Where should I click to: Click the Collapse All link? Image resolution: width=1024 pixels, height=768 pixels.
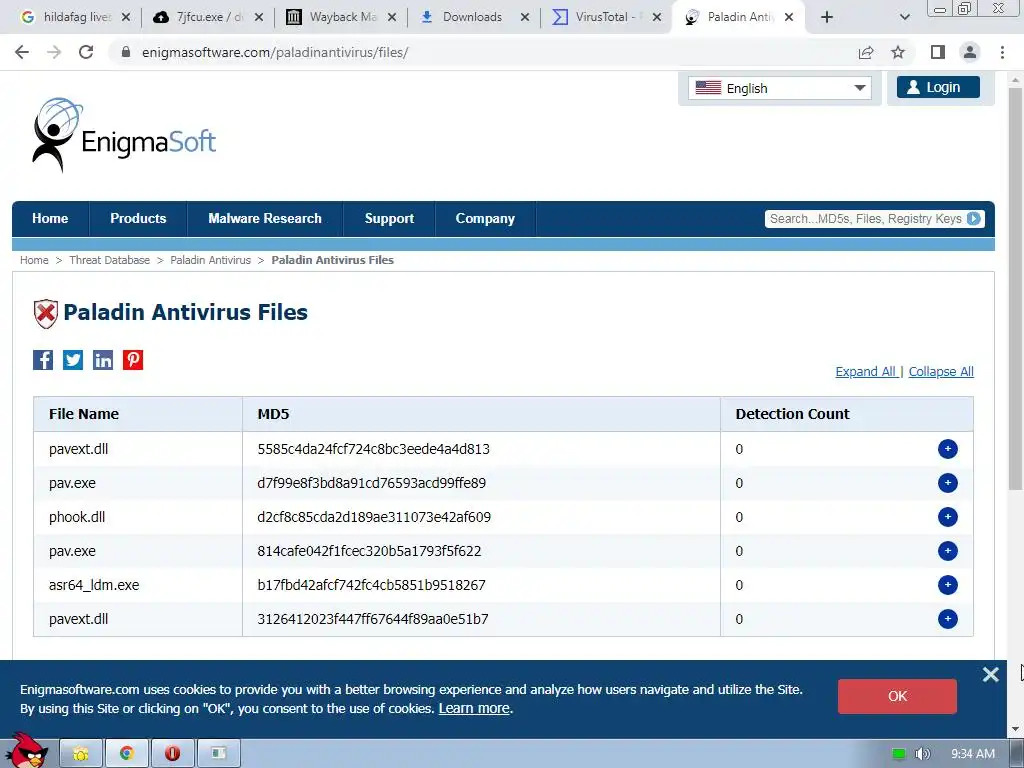click(941, 372)
